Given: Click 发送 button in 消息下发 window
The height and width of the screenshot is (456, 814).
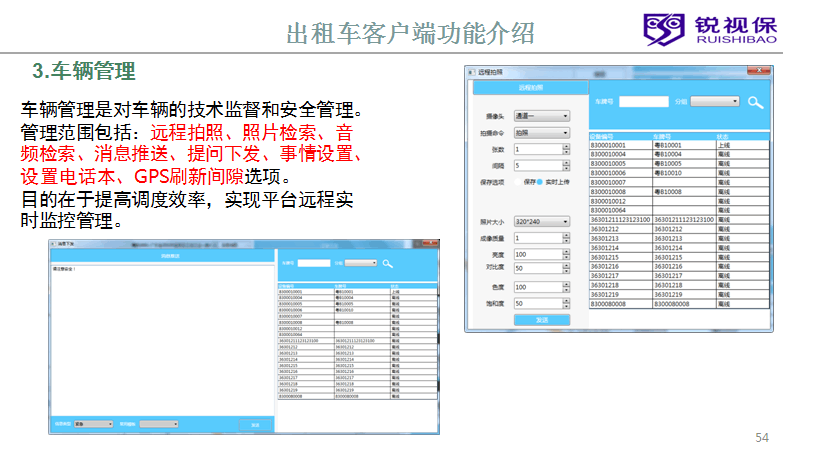Looking at the screenshot, I should click(255, 425).
